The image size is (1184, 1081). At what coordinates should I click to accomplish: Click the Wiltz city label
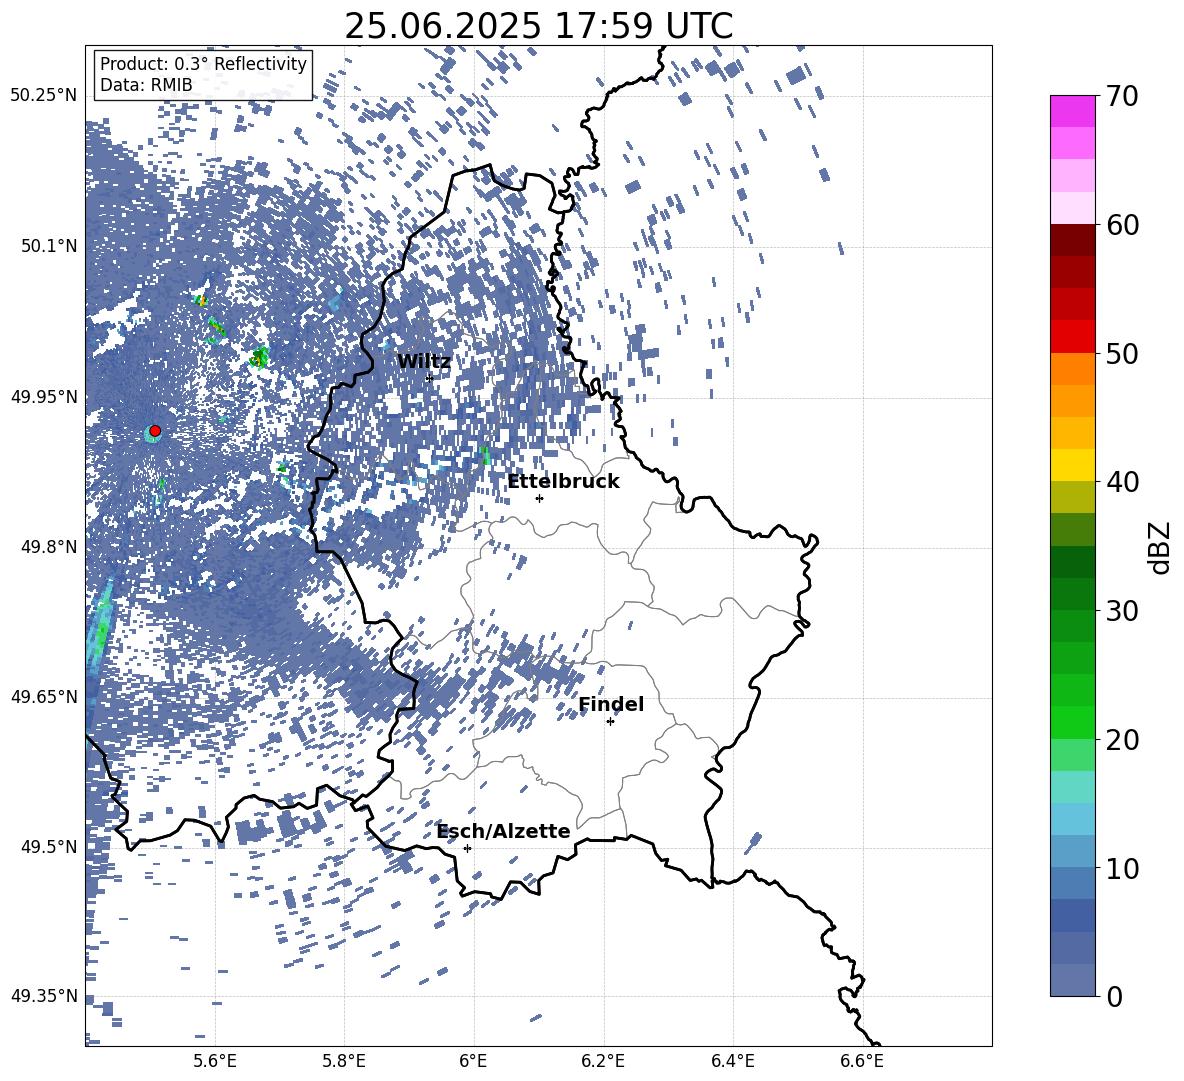coord(424,361)
